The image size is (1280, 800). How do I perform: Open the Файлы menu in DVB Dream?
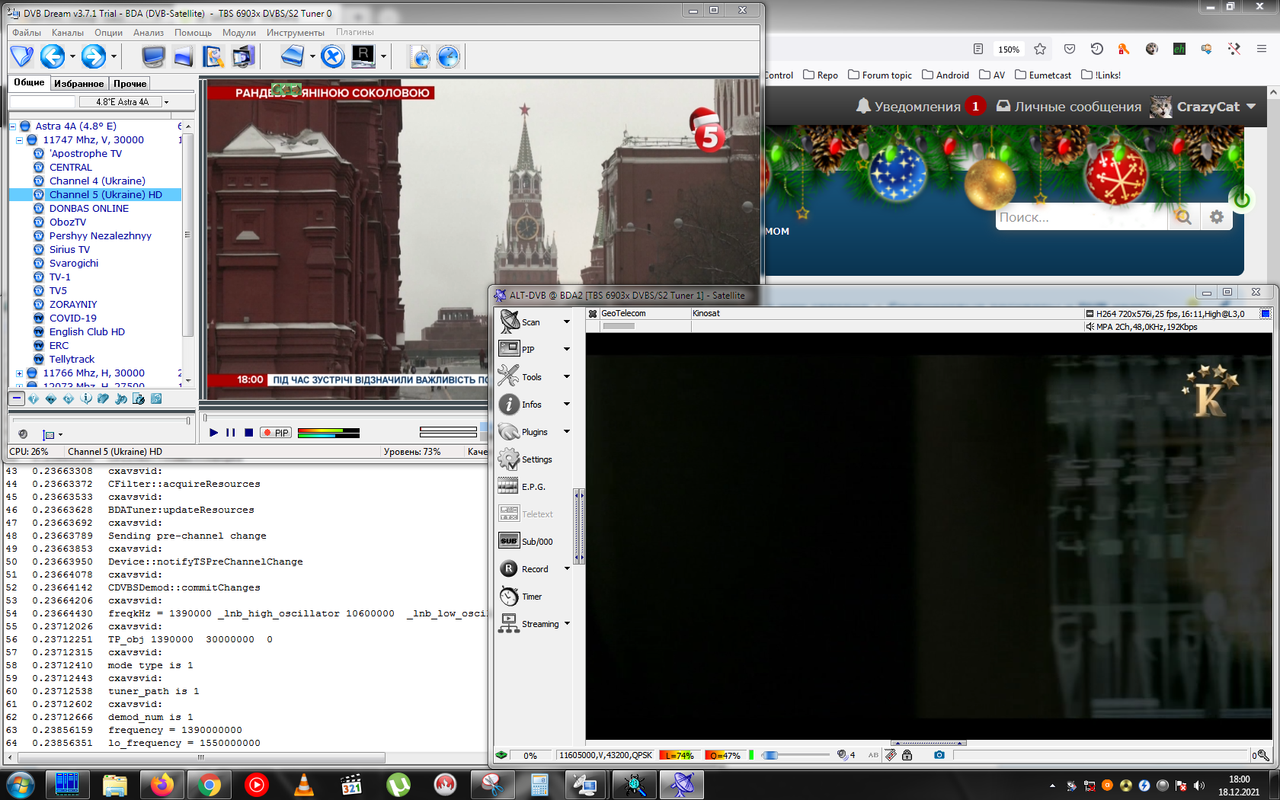(x=27, y=33)
